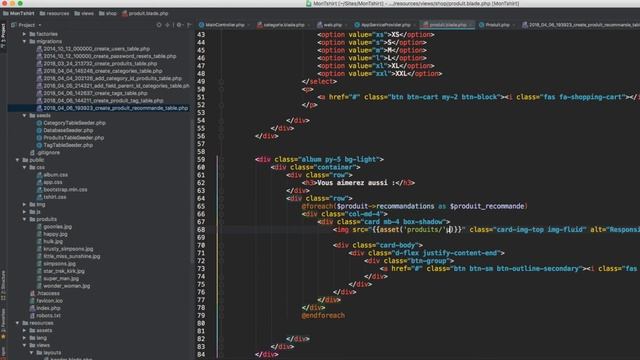This screenshot has width=640, height=360.
Task: Select create_tags_table.php migration file
Action: (92, 93)
